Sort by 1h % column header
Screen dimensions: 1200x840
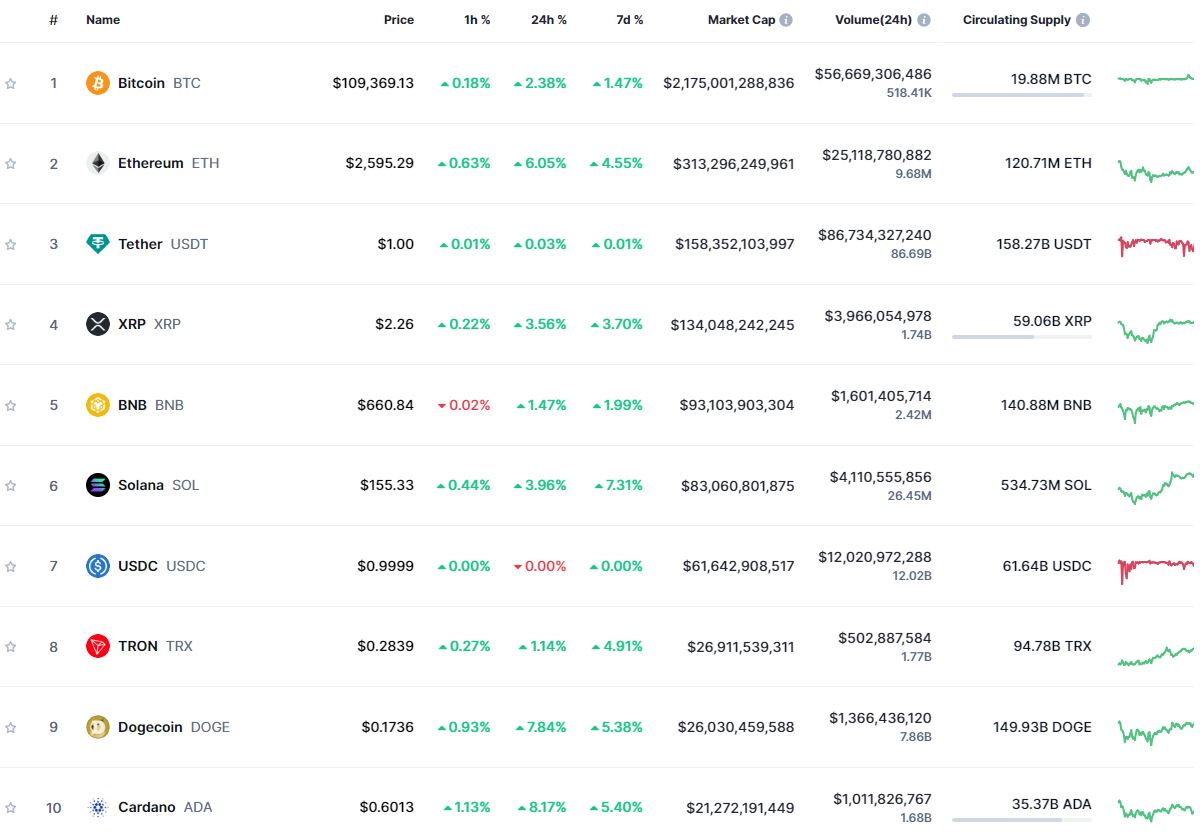[x=477, y=20]
